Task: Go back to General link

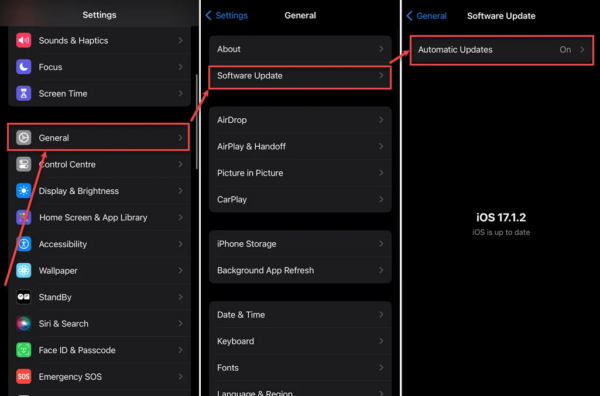Action: [x=426, y=16]
